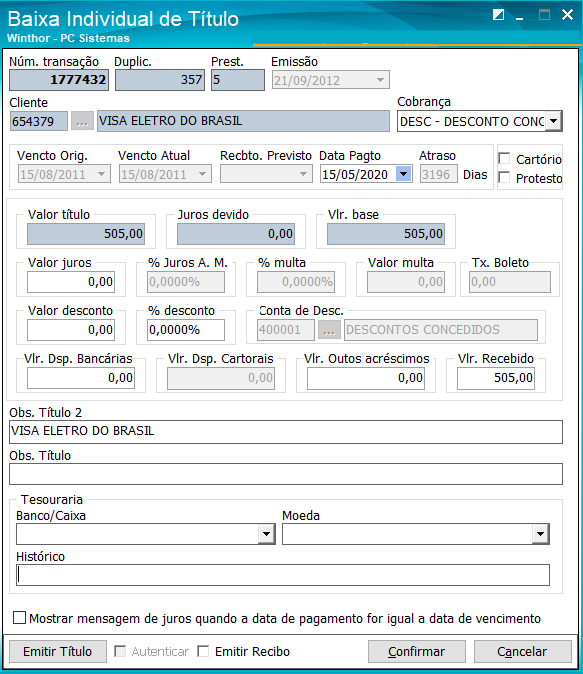Click the % desconto input field
Image resolution: width=583 pixels, height=674 pixels.
186,330
